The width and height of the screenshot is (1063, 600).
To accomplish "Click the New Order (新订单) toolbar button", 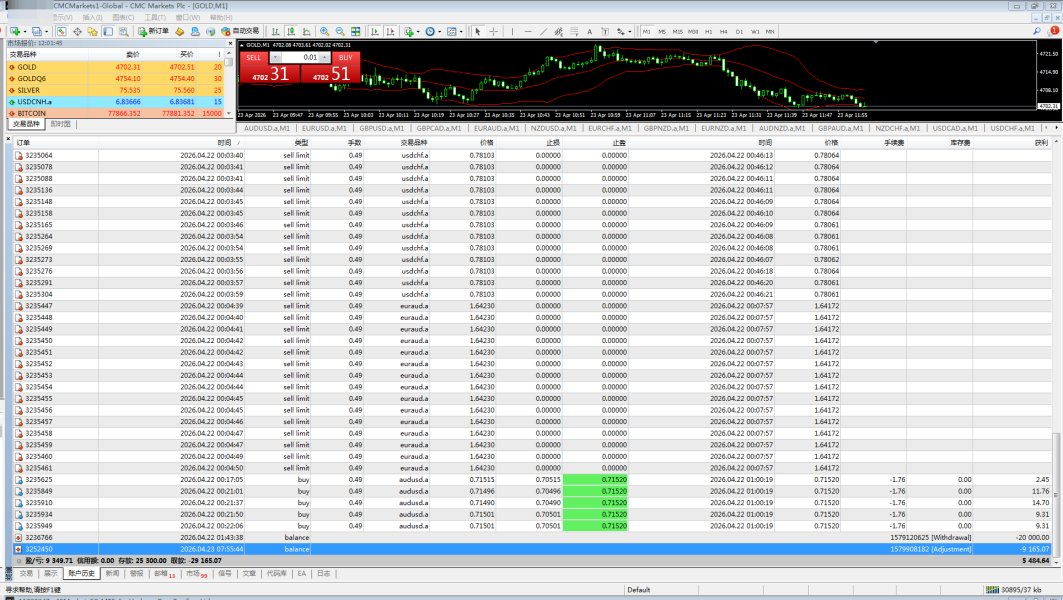I will point(153,31).
